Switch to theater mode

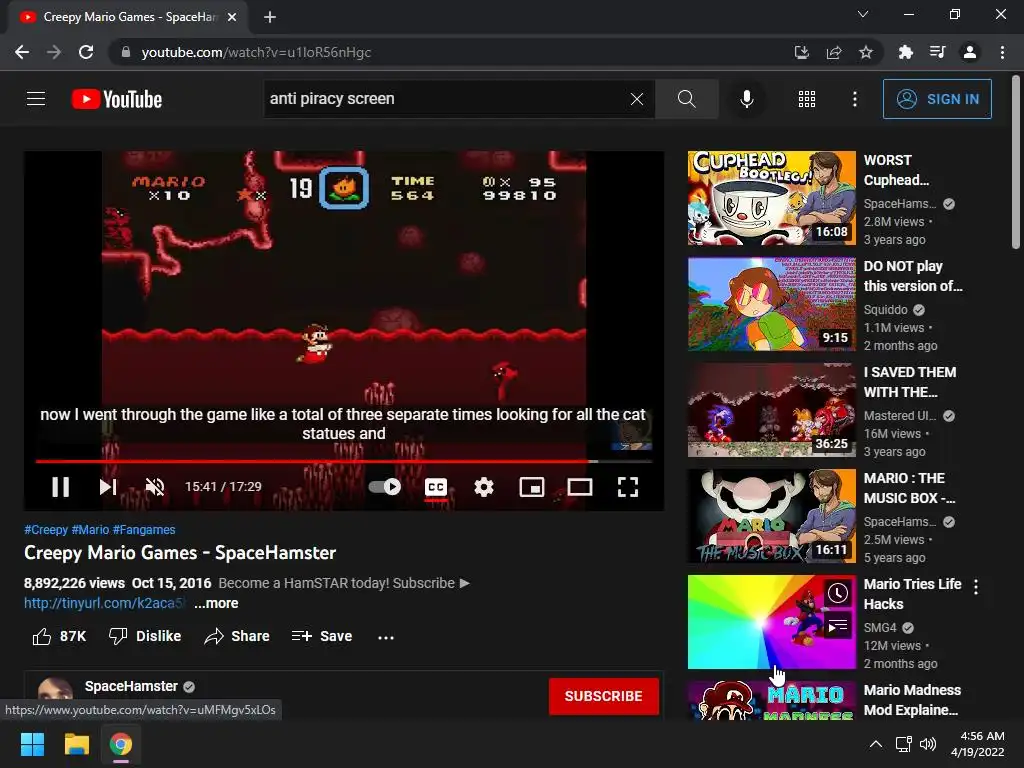(580, 487)
